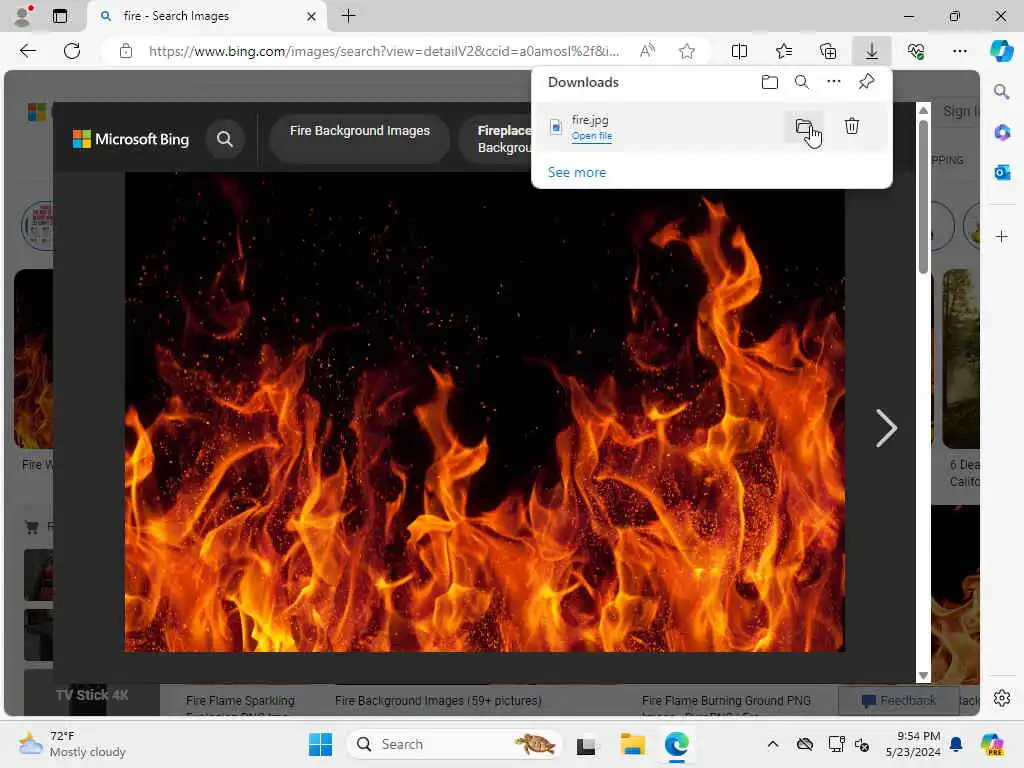
Task: Open Copilot sidebar
Action: pos(1001,51)
